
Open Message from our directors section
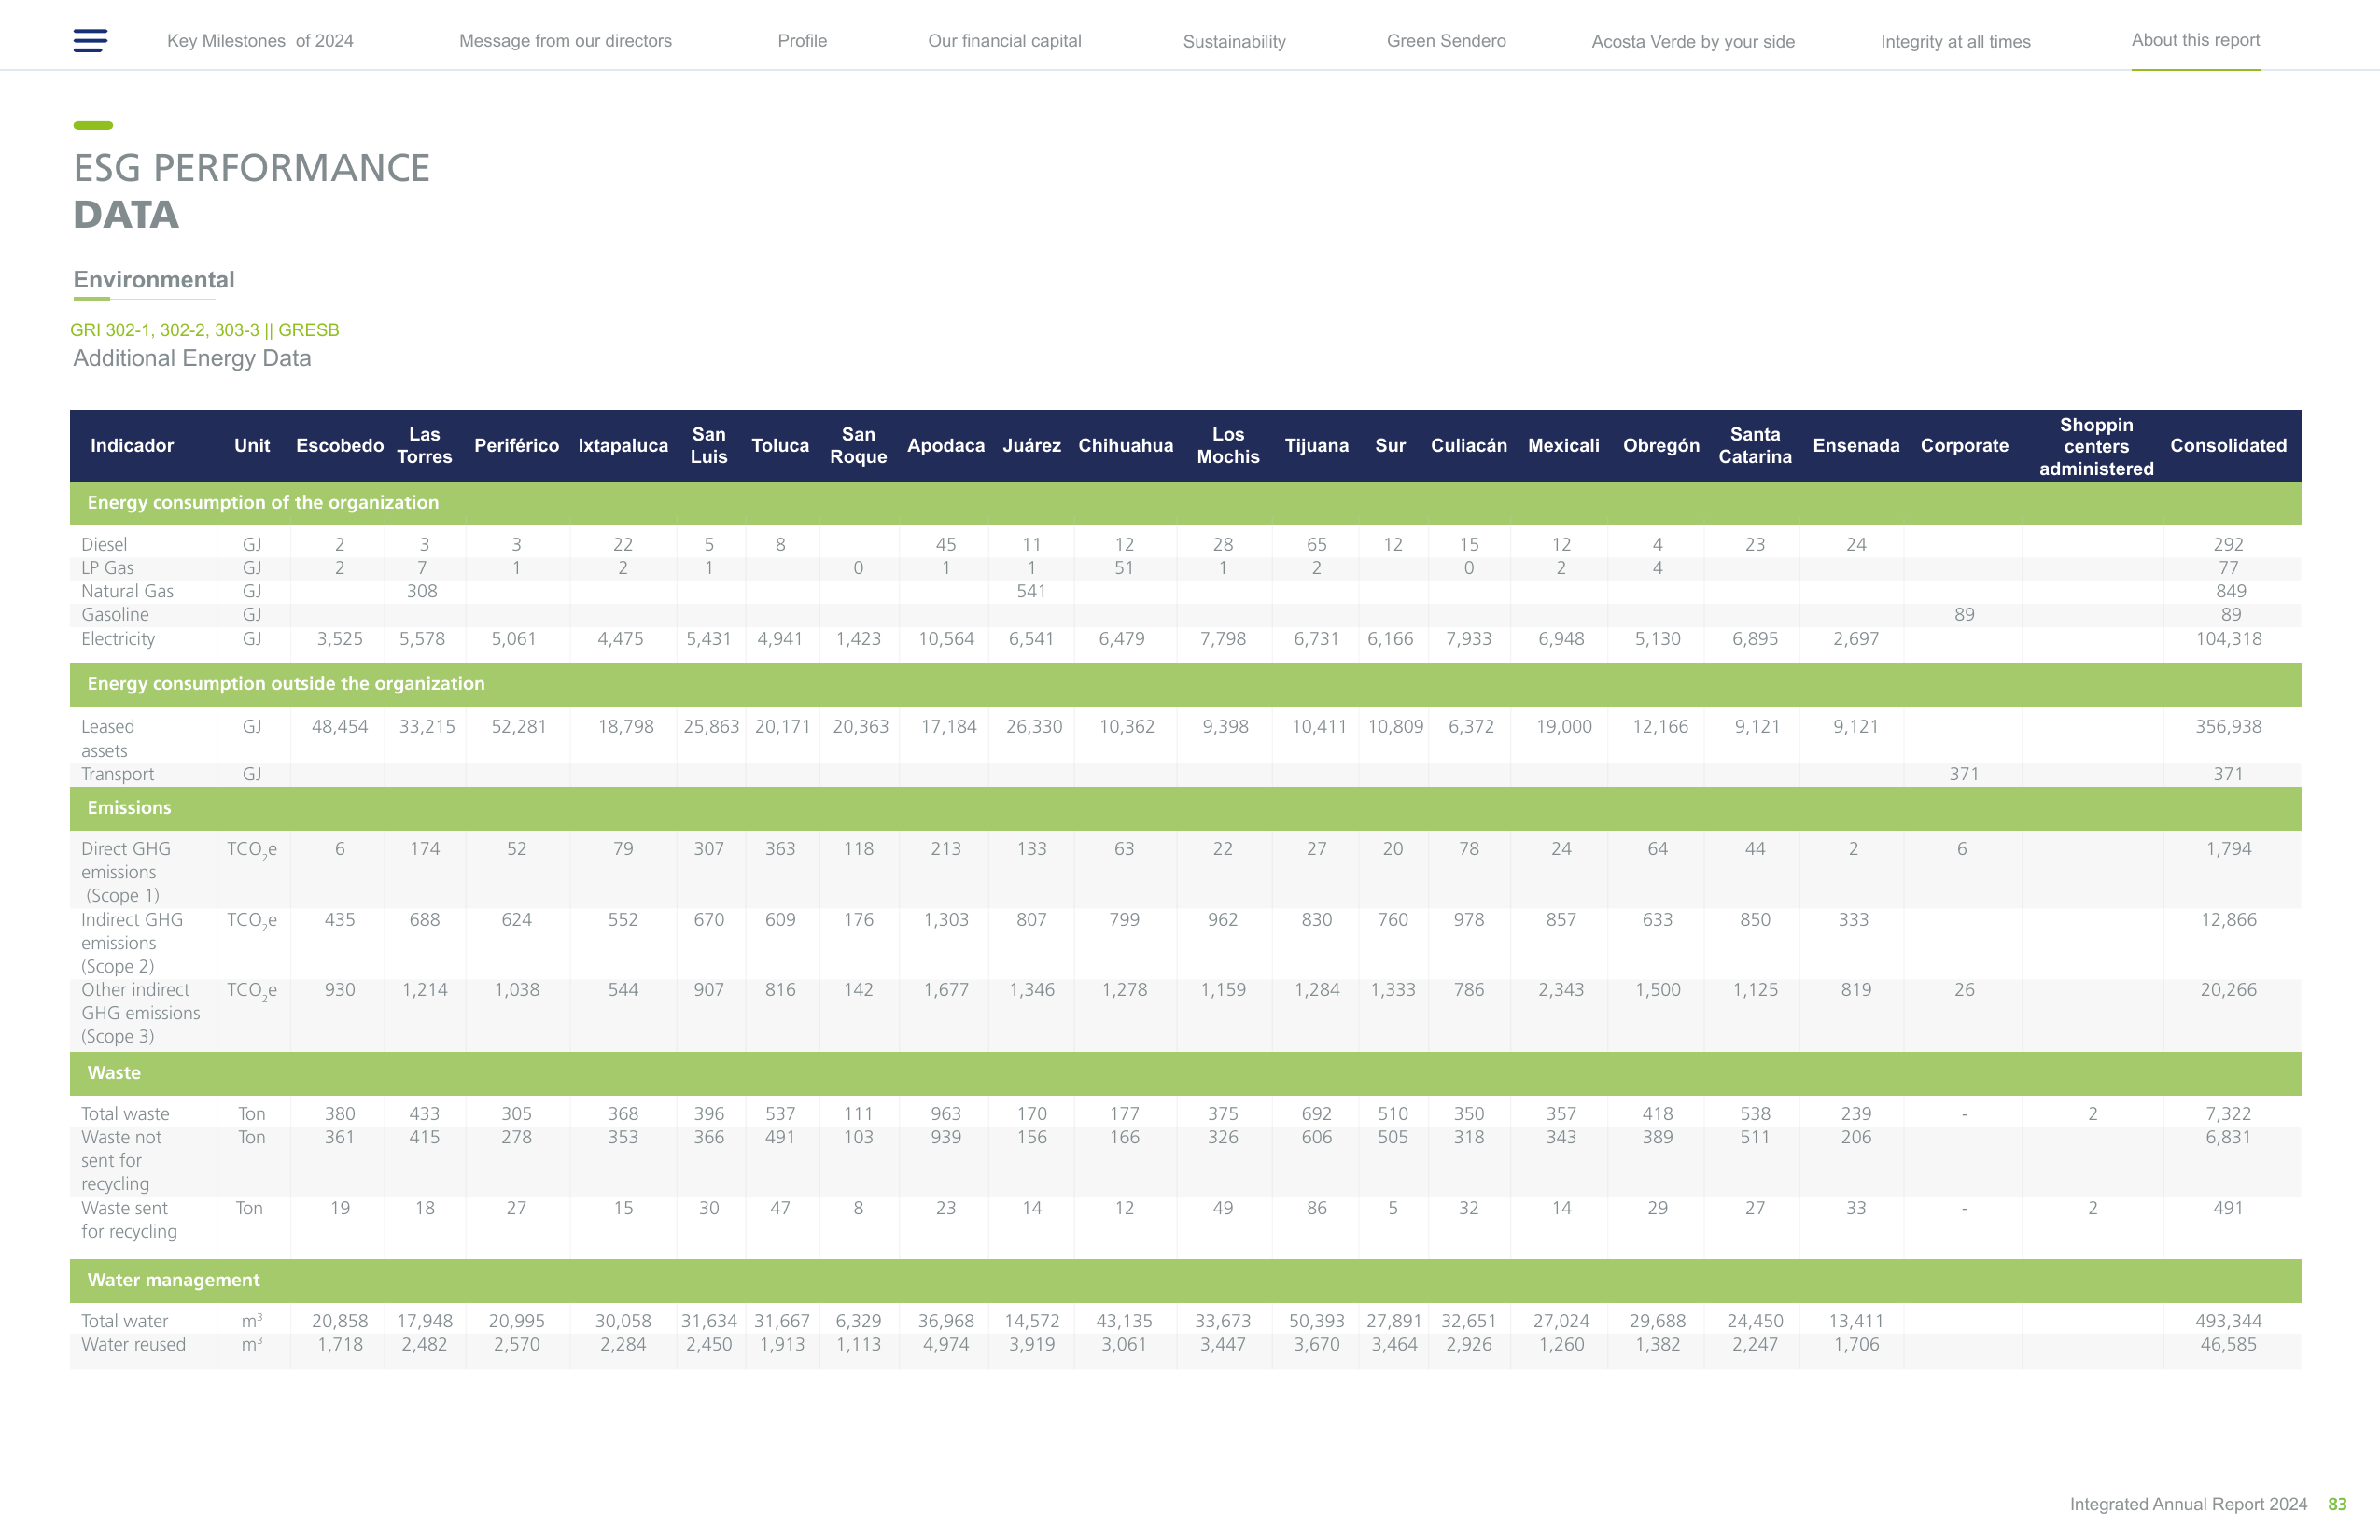tap(565, 41)
